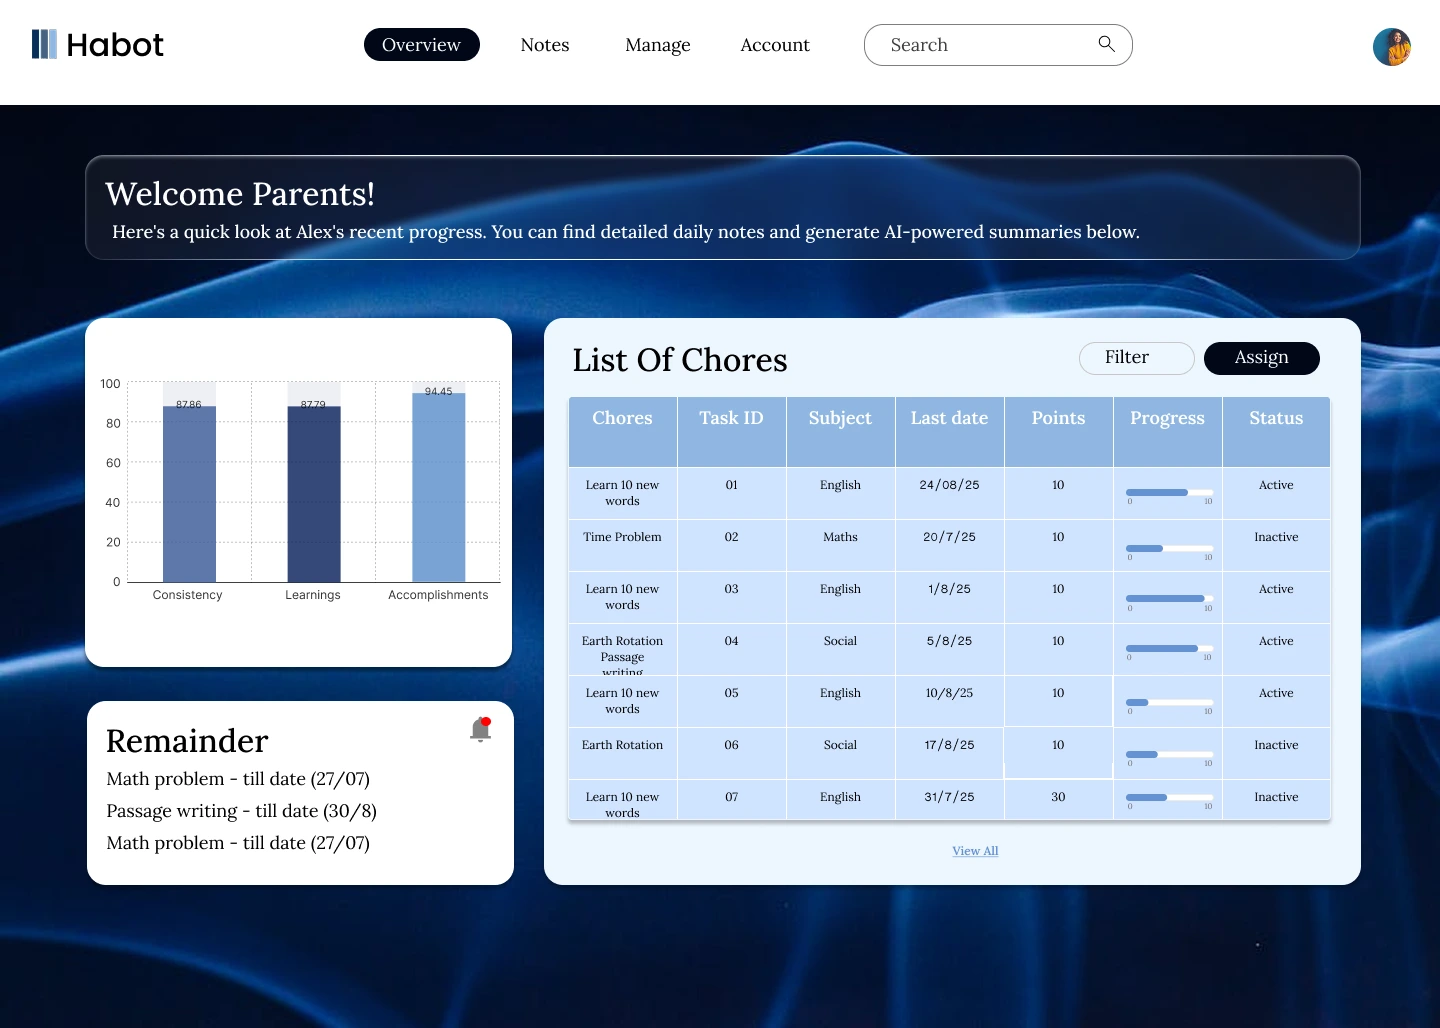The image size is (1440, 1028).
Task: Click reminder "Passage writing - till date (30/8)"
Action: [x=242, y=811]
